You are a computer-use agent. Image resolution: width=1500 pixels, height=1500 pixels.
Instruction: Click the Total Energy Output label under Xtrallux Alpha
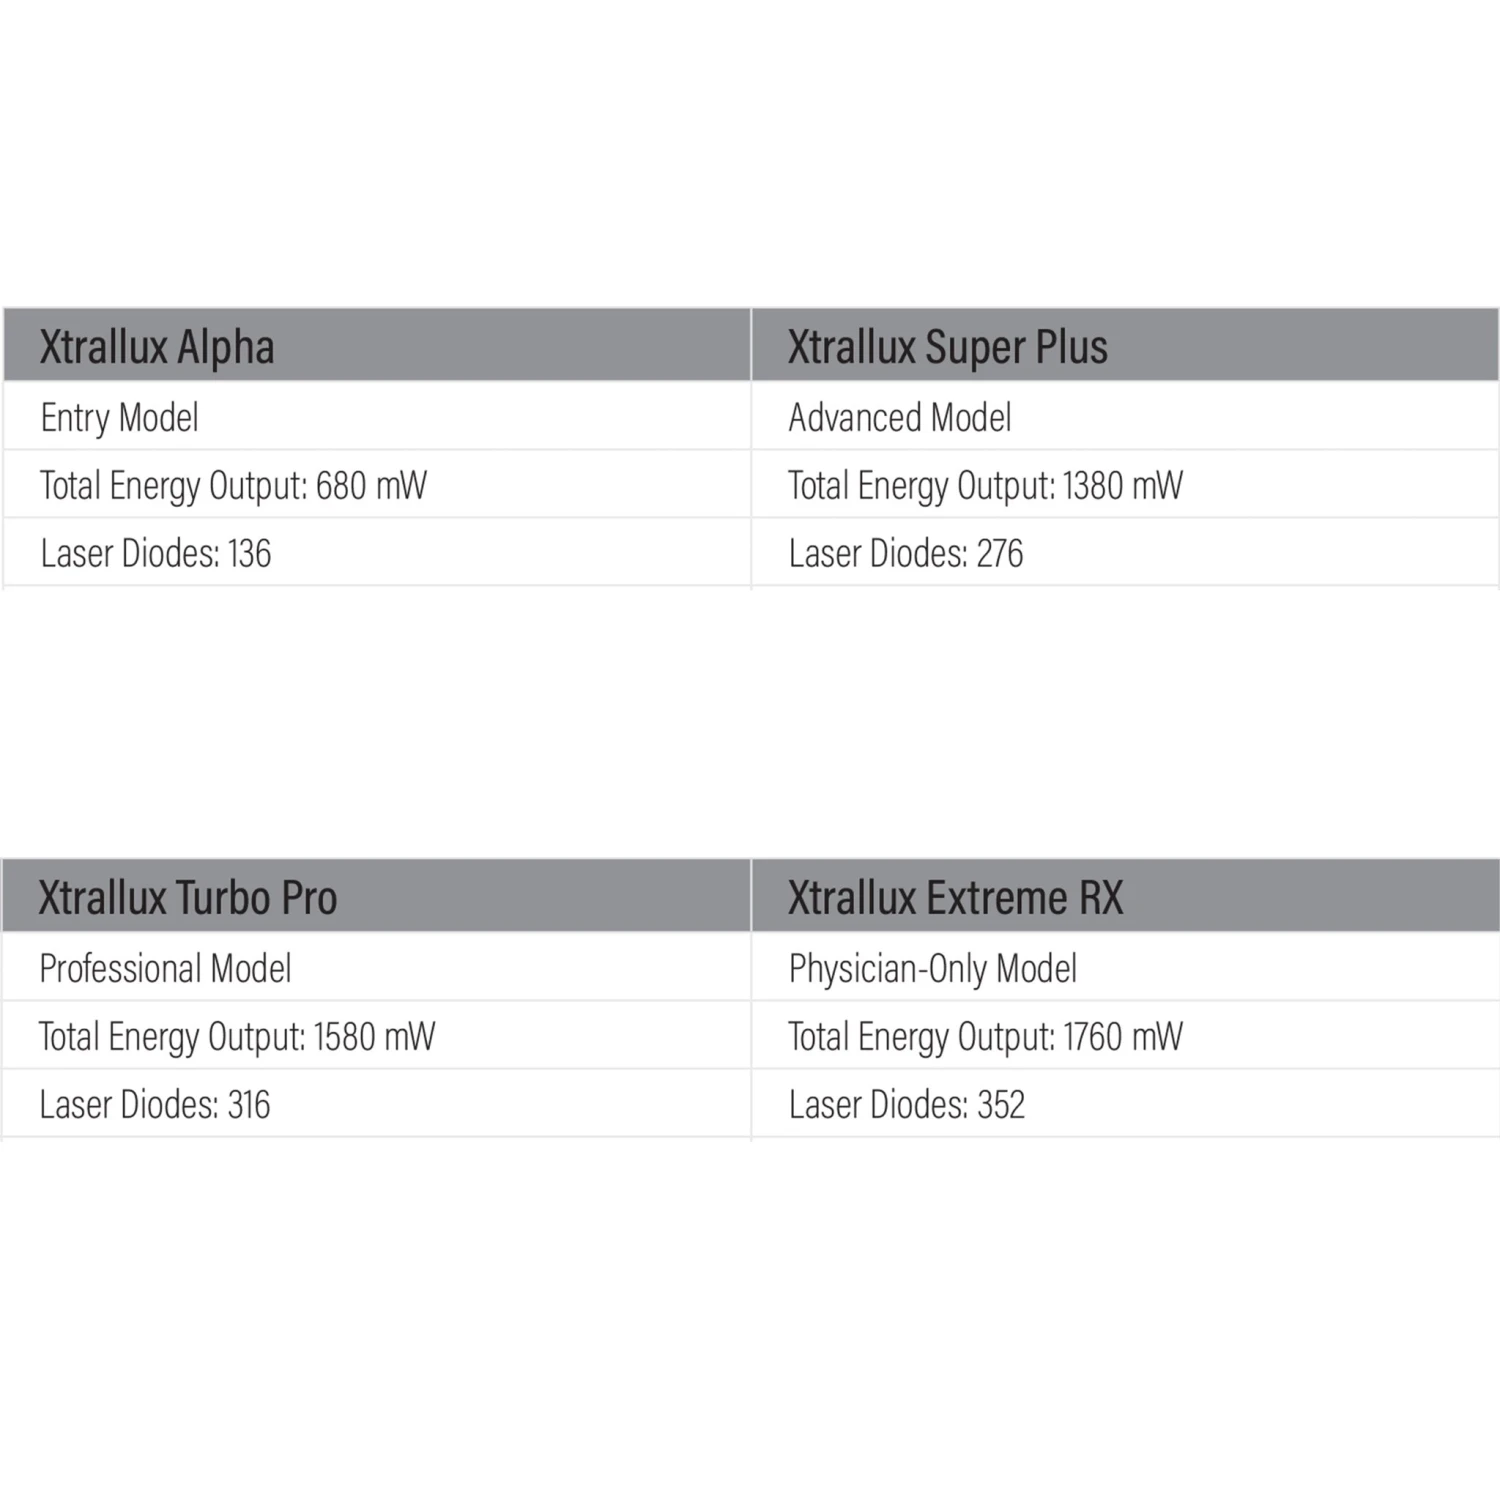tap(173, 486)
